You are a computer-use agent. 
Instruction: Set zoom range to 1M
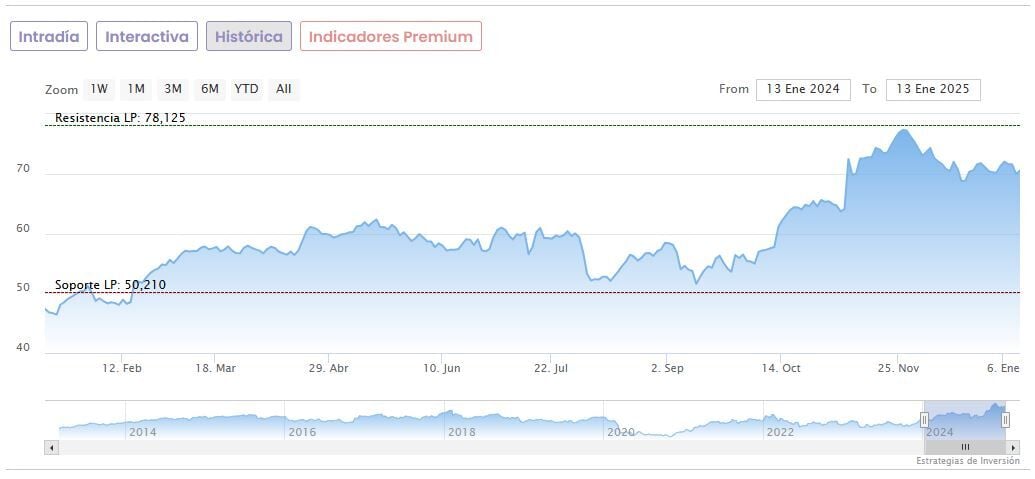click(x=136, y=89)
